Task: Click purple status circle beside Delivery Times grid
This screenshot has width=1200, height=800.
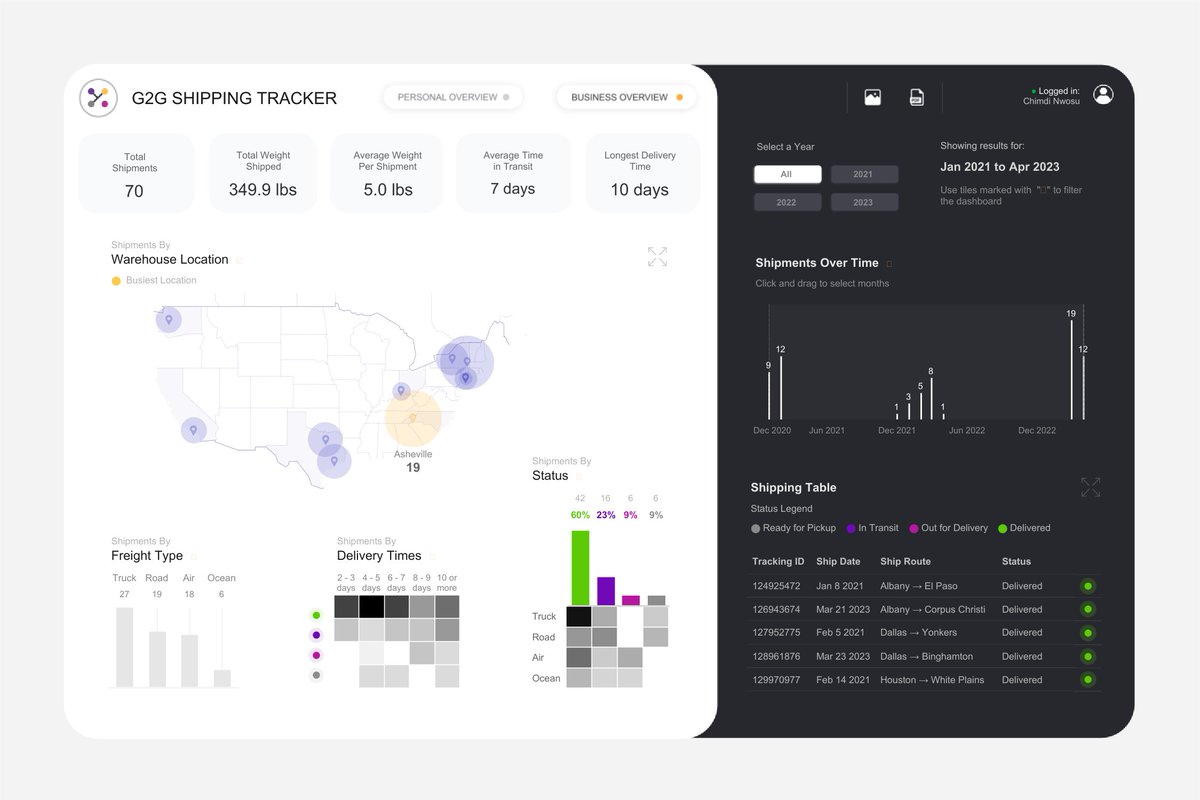Action: click(316, 635)
